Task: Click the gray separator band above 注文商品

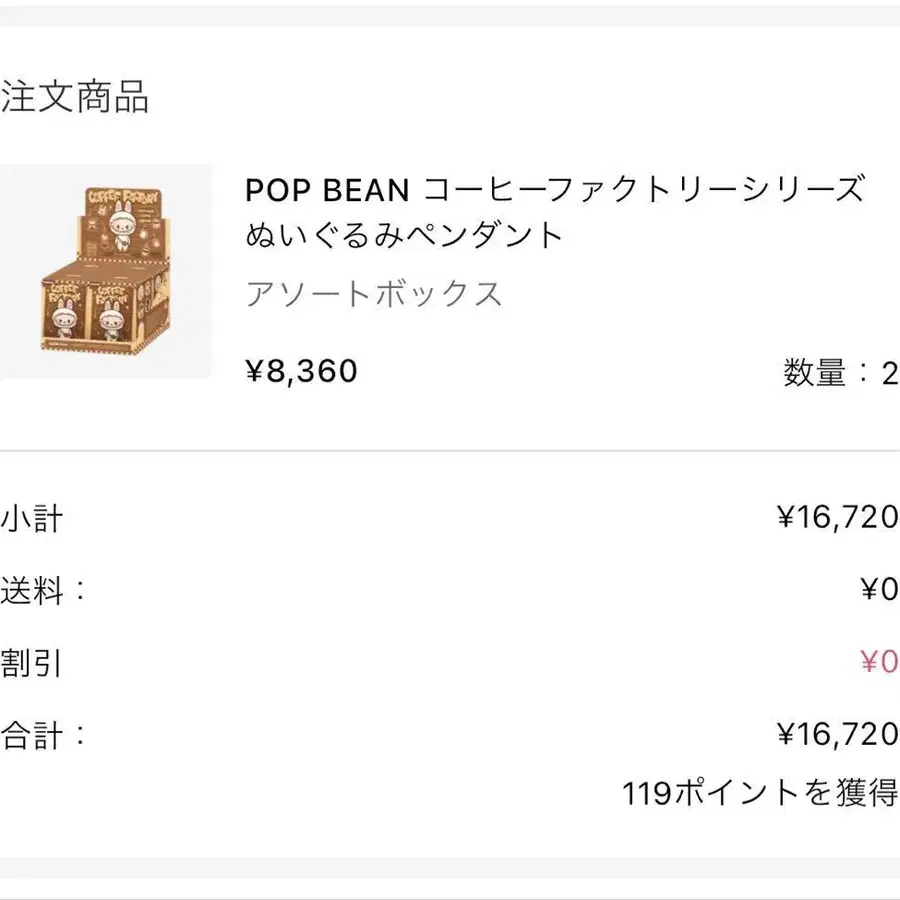Action: pyautogui.click(x=450, y=16)
